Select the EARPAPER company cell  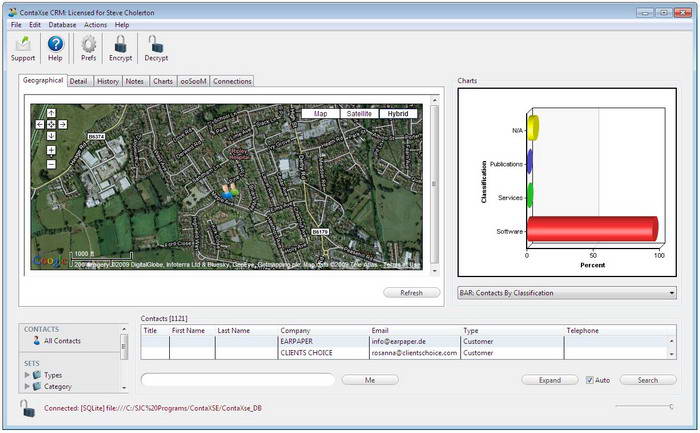(324, 341)
